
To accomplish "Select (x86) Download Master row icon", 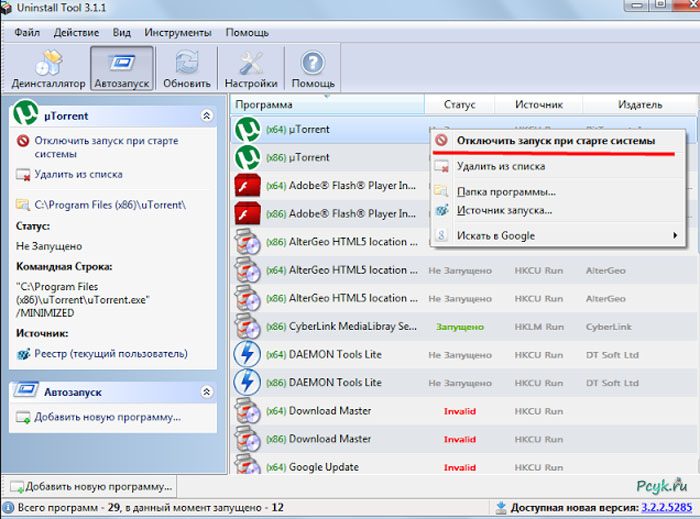I will 247,439.
